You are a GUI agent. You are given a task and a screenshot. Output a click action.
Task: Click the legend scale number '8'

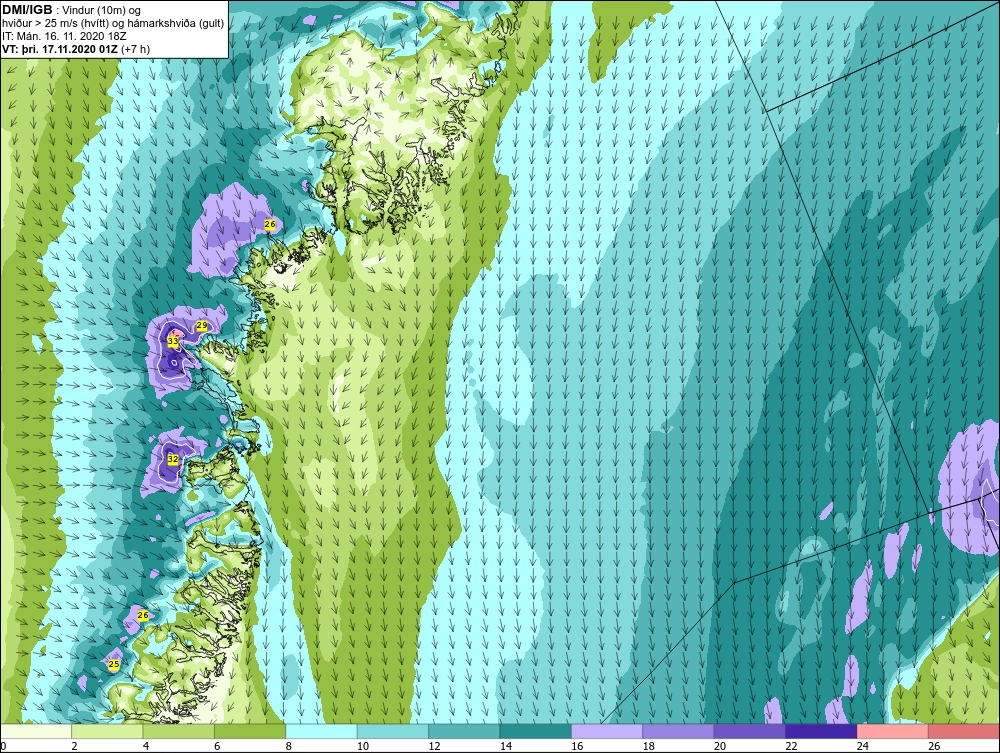[289, 746]
